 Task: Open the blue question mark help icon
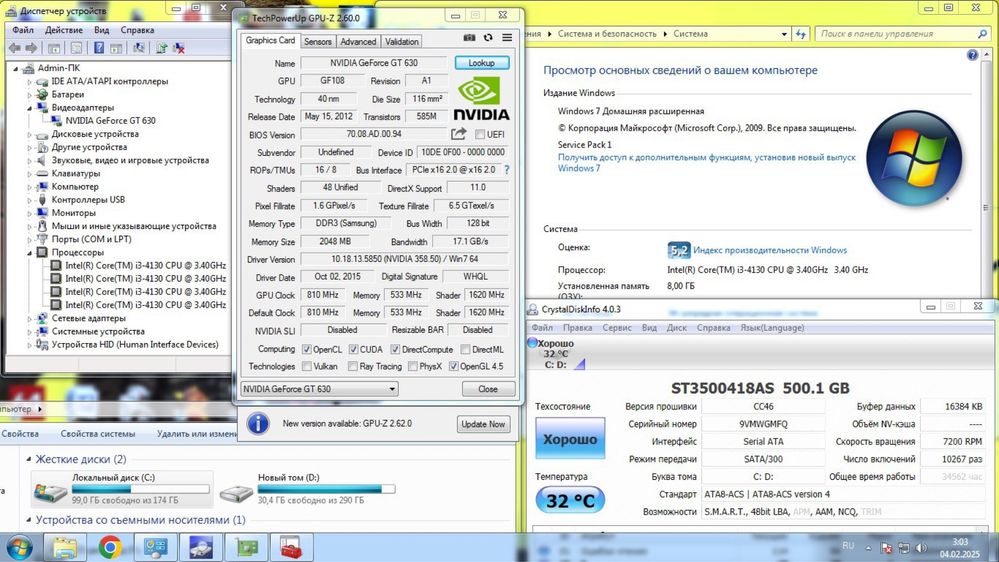(99, 48)
